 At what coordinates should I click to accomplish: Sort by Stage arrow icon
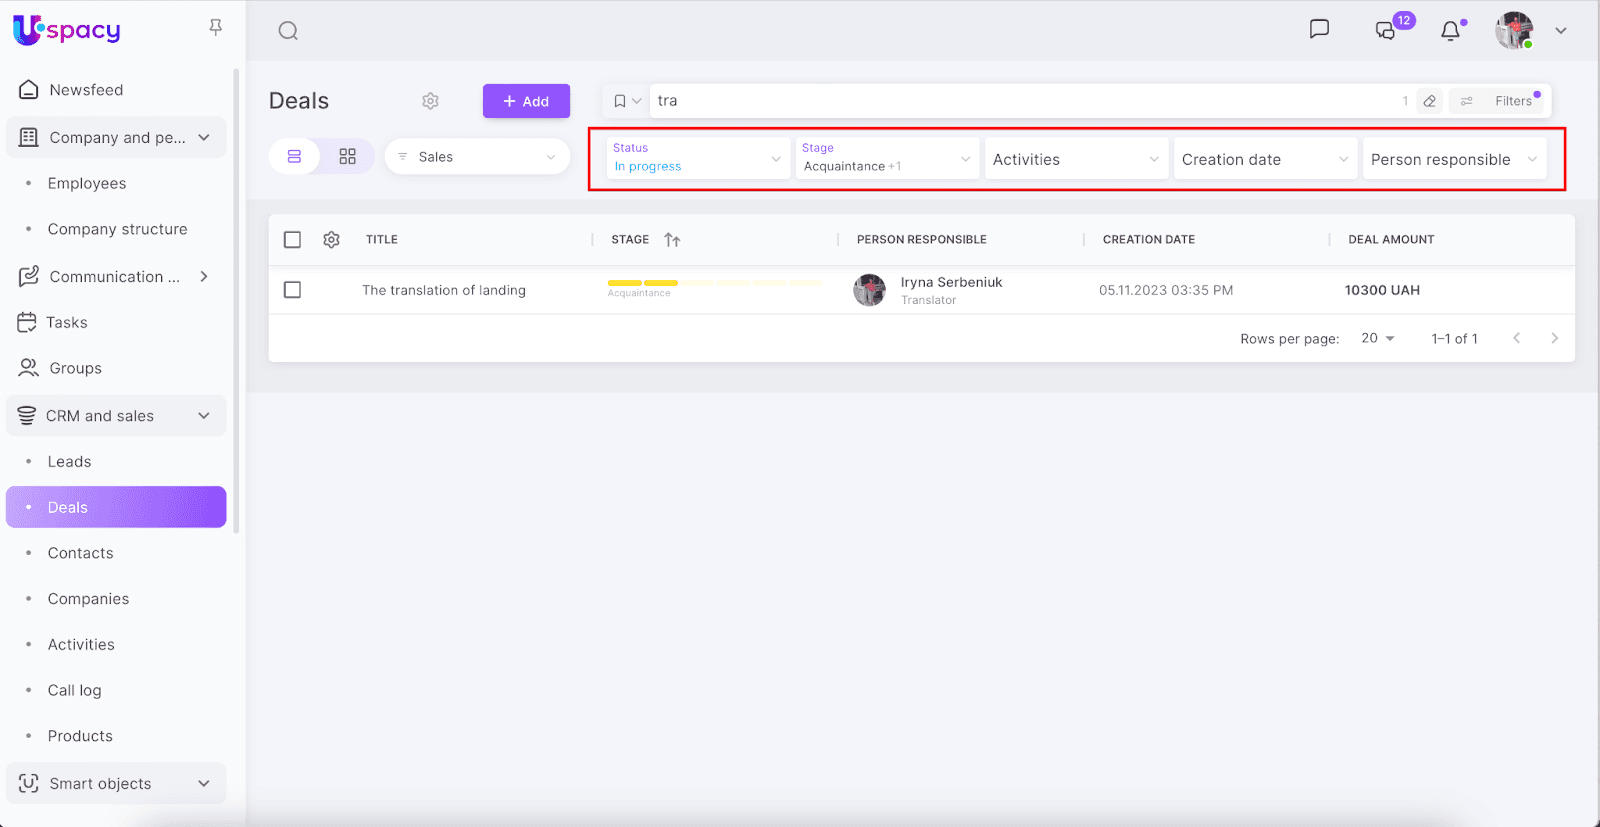[672, 240]
